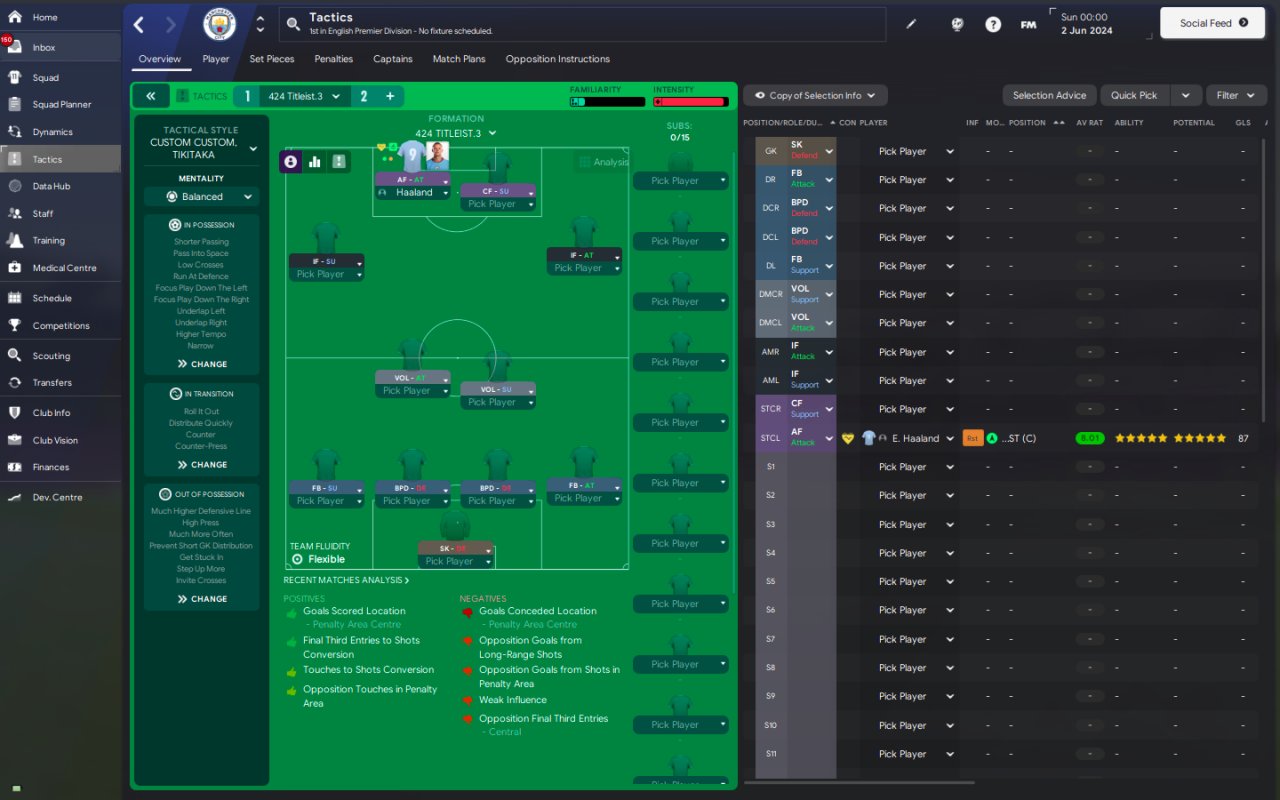Click Change under Out Of Possession
Image resolution: width=1280 pixels, height=800 pixels.
202,599
